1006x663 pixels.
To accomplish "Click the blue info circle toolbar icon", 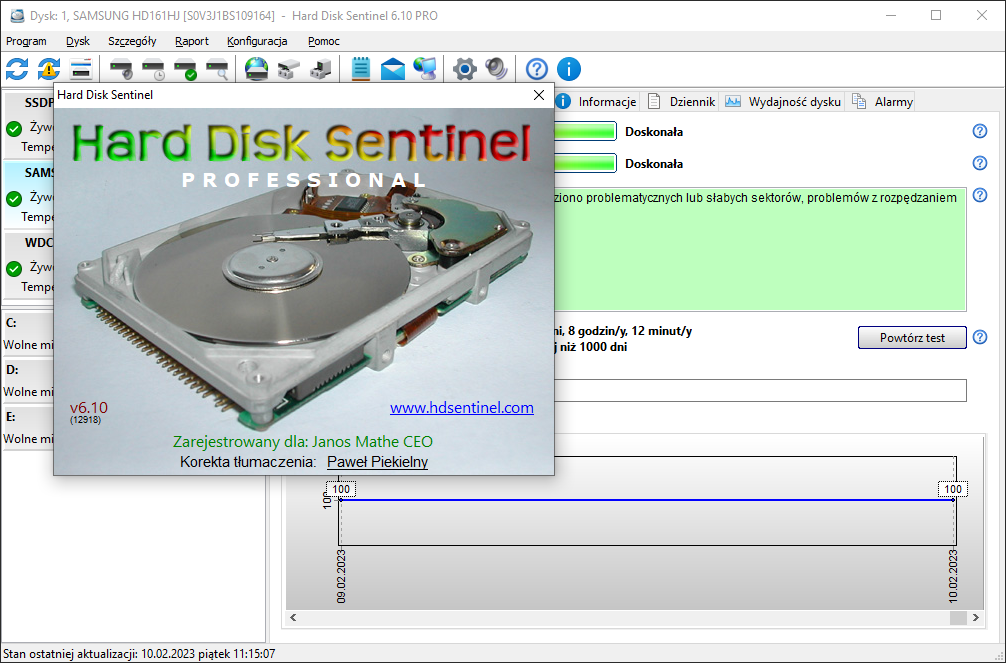I will point(568,69).
